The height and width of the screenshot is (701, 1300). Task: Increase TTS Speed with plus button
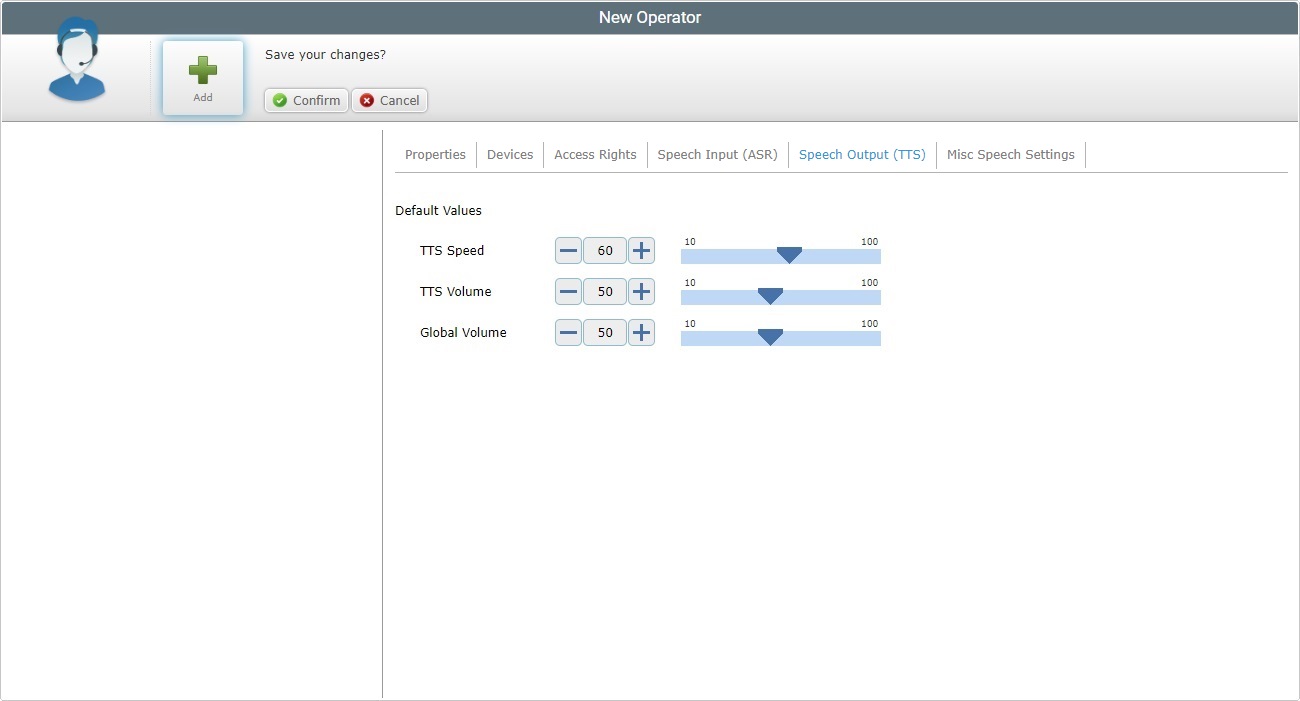[641, 251]
